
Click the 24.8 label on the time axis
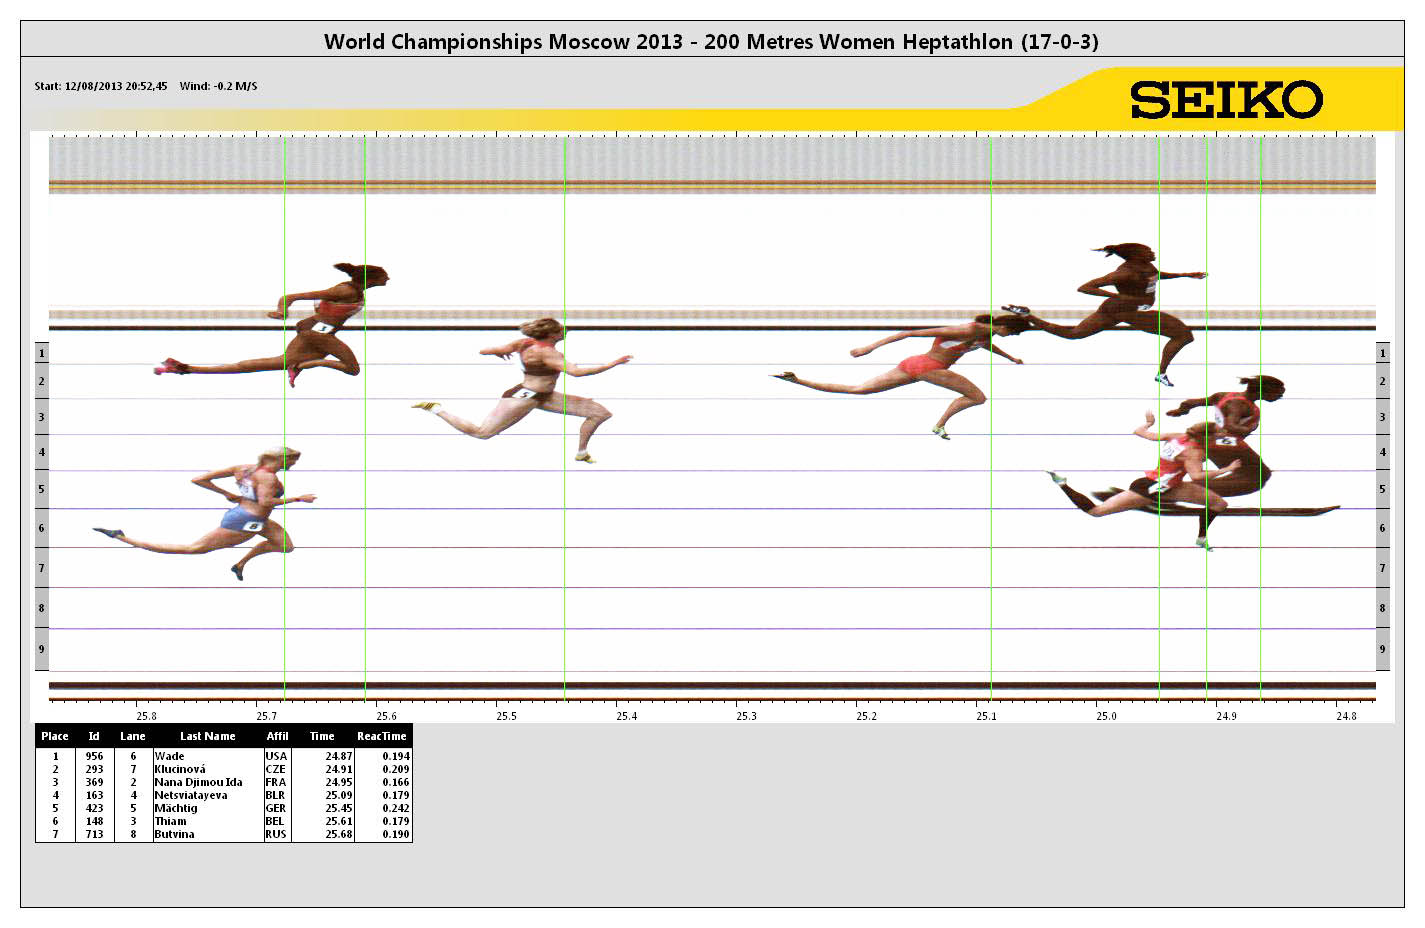[x=1345, y=716]
